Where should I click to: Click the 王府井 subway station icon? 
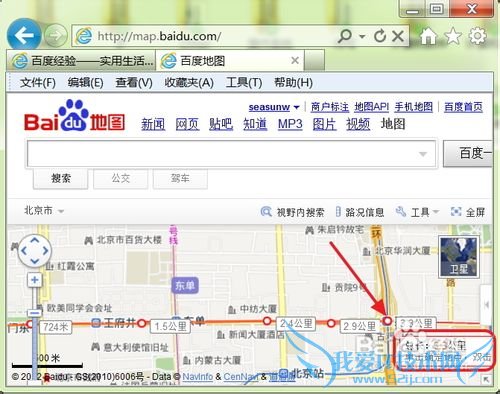tap(96, 322)
